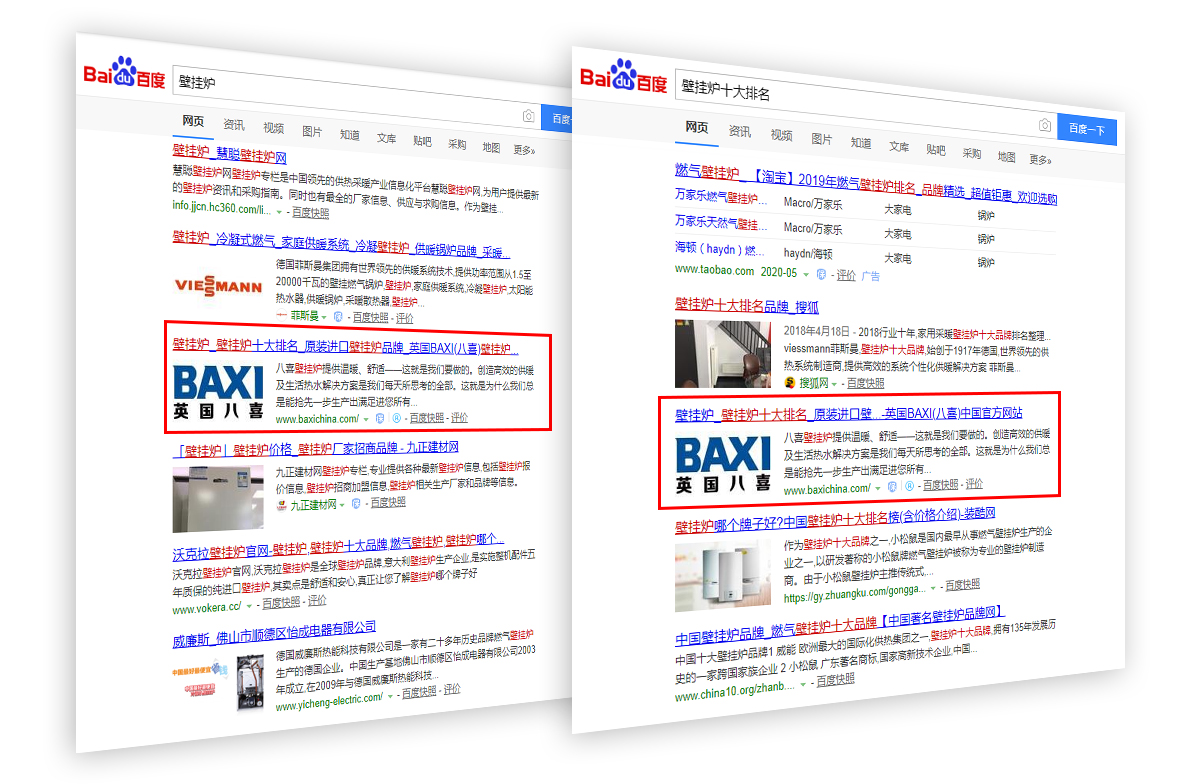Open image search camera icon beside 百度一下 button

pos(1044,125)
